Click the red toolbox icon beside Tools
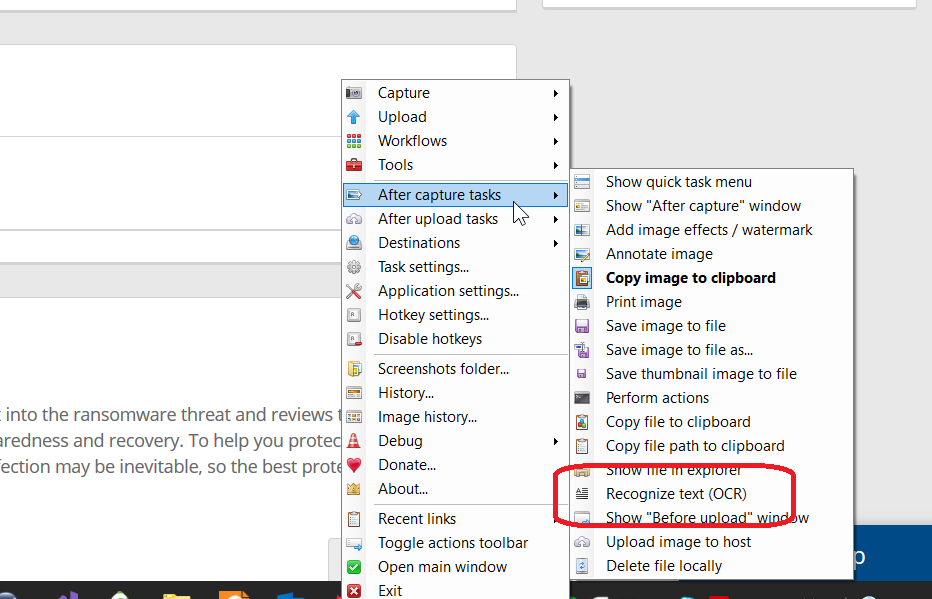The height and width of the screenshot is (599, 932). [354, 165]
